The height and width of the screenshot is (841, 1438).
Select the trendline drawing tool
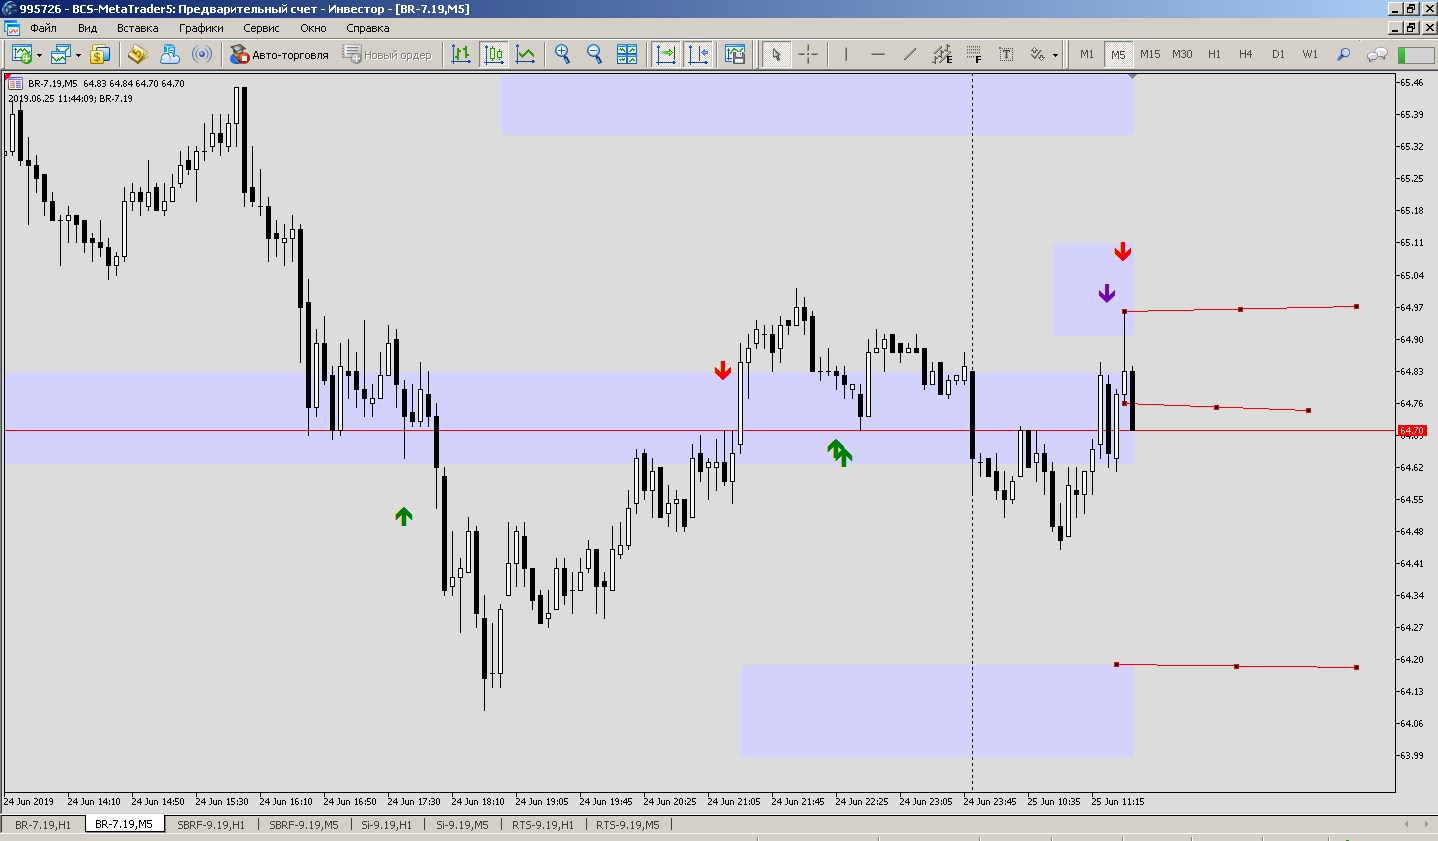pos(909,54)
